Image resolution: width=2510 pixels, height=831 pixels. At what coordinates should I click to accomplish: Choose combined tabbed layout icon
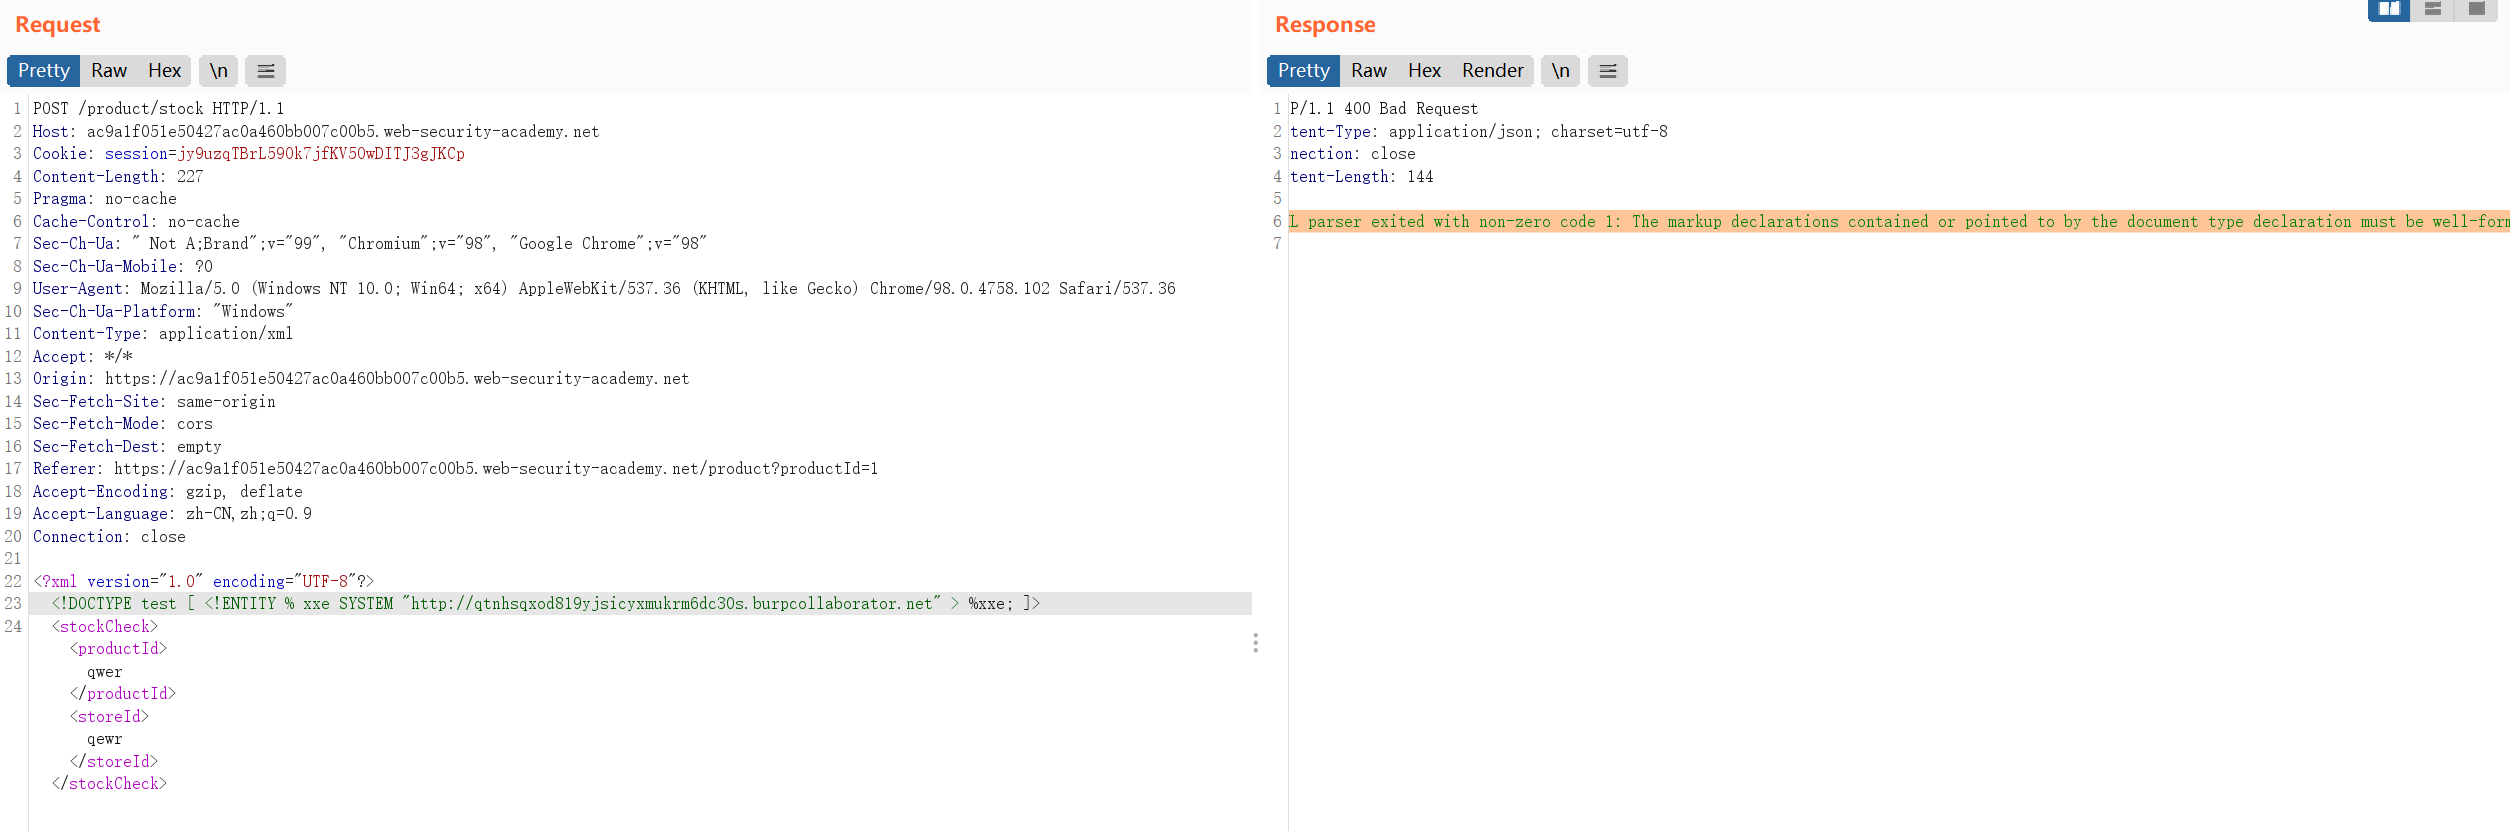click(x=2476, y=9)
